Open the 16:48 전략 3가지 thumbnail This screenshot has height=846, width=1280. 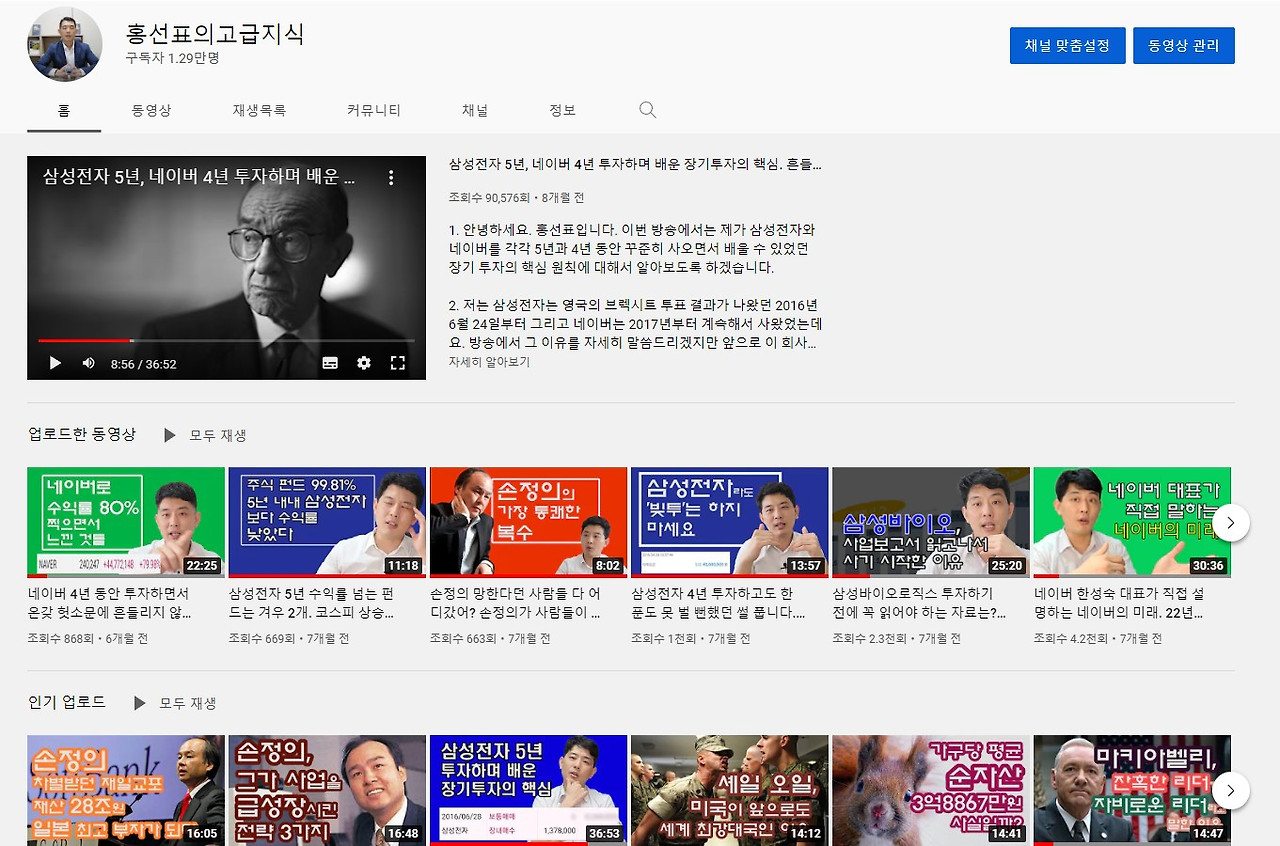tap(327, 790)
